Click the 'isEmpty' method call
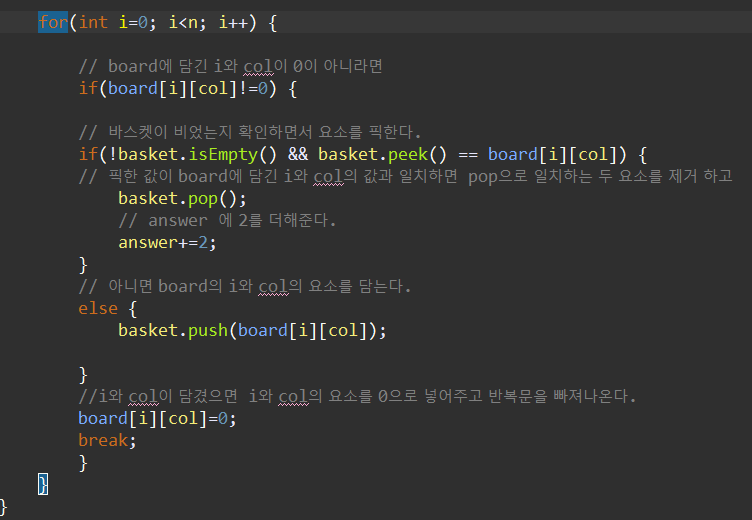The height and width of the screenshot is (520, 752). [x=223, y=154]
